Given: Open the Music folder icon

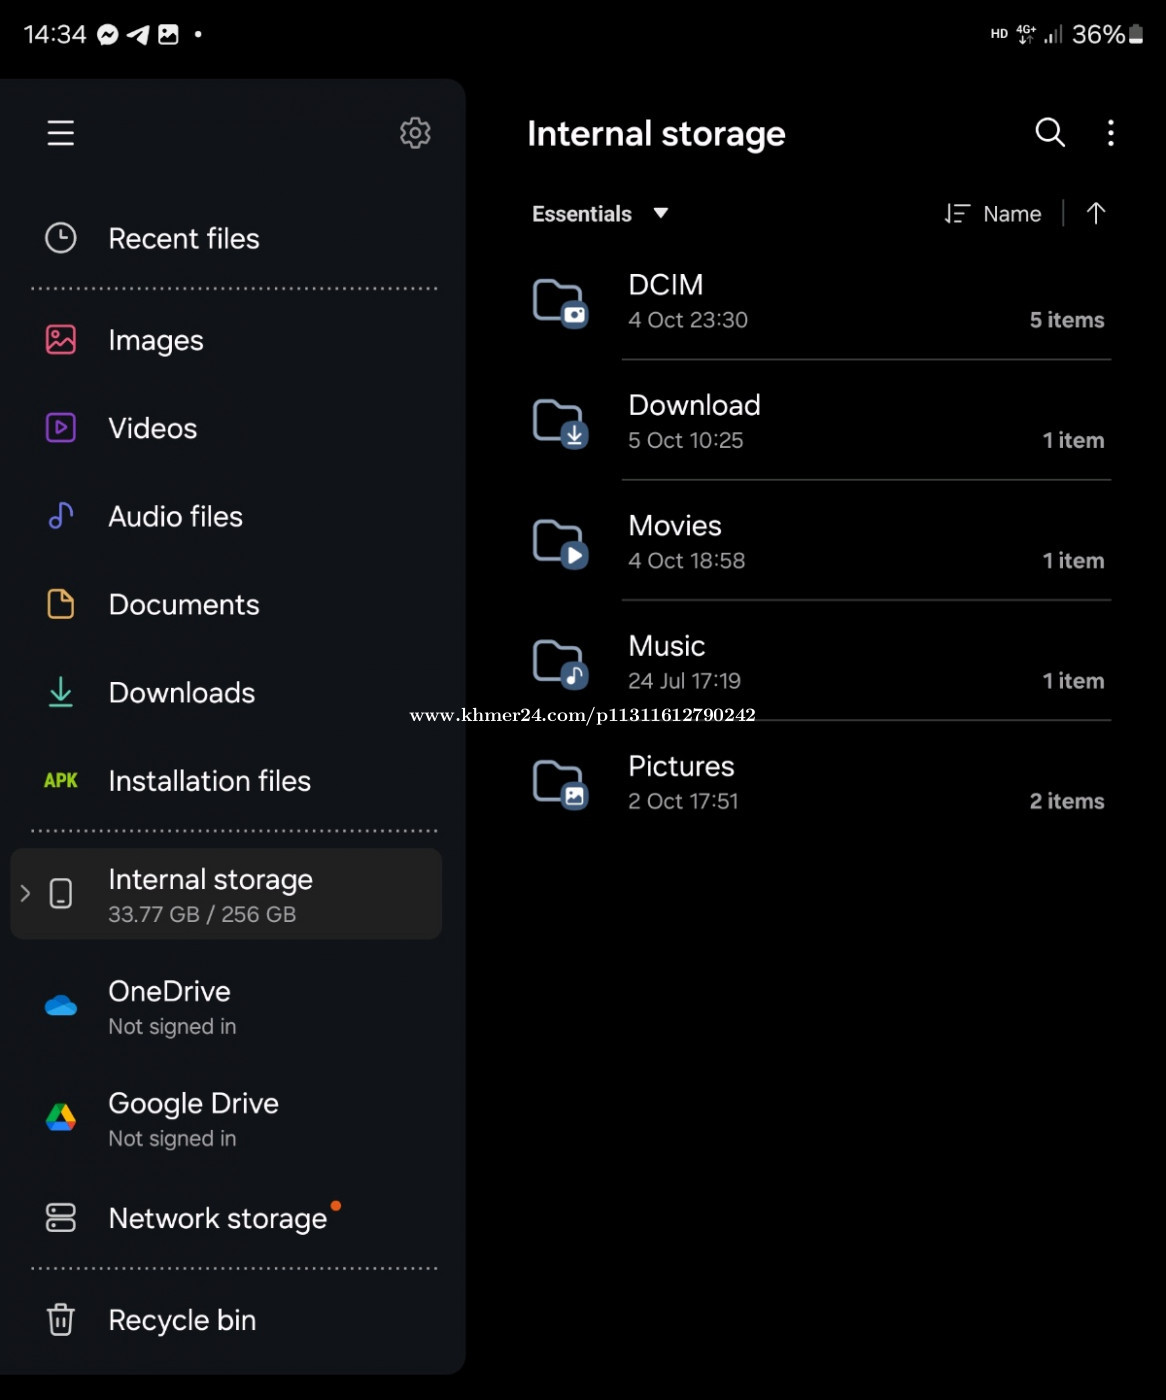Looking at the screenshot, I should 560,663.
